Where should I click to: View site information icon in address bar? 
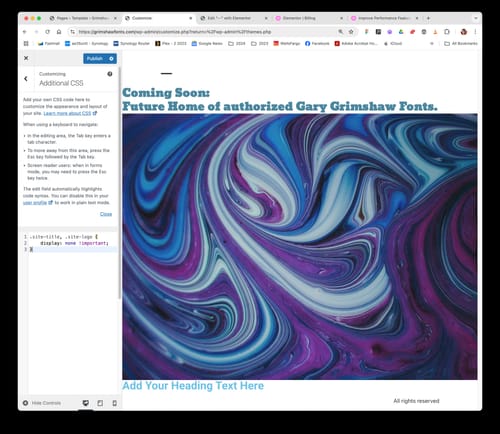72,32
